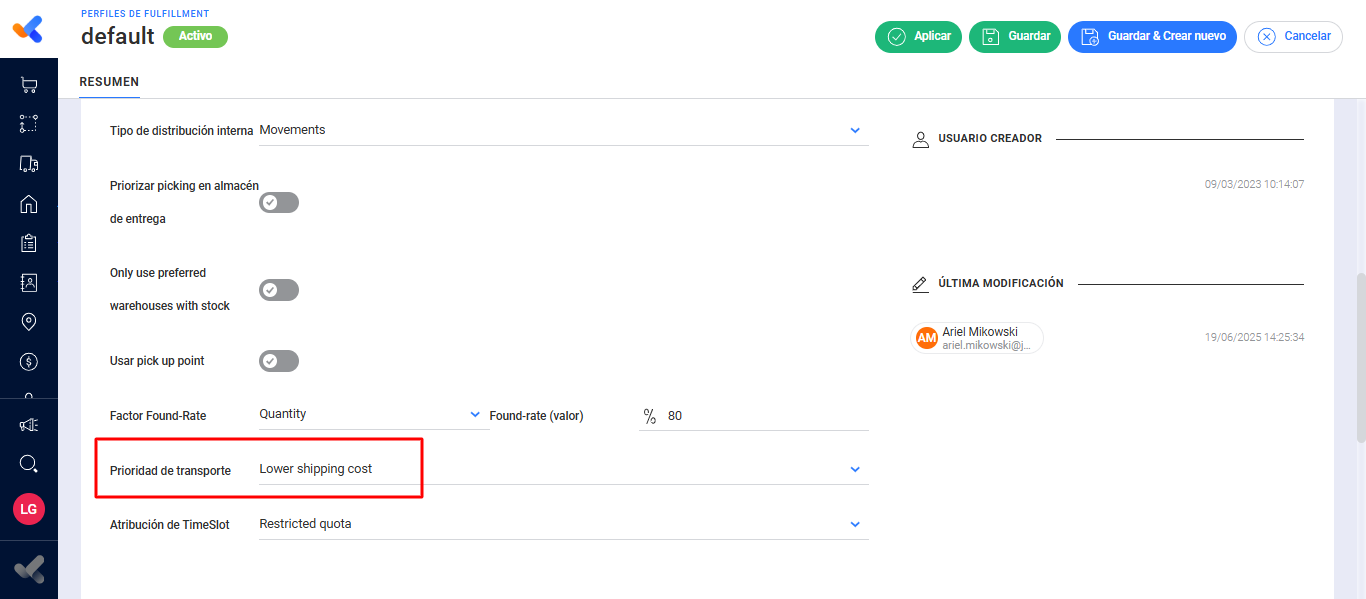Click the 'Movements' value text

292,130
